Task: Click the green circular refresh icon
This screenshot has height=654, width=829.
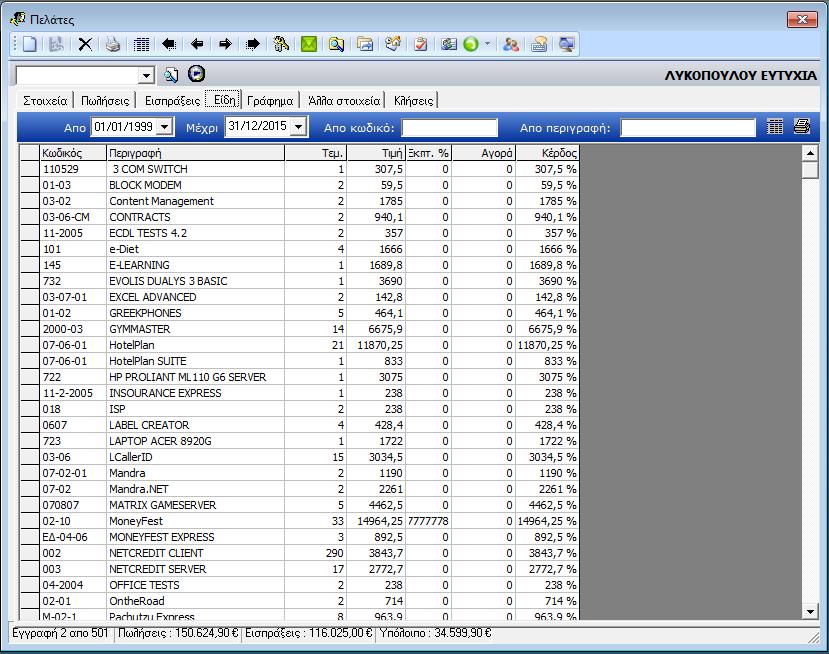Action: pyautogui.click(x=471, y=44)
